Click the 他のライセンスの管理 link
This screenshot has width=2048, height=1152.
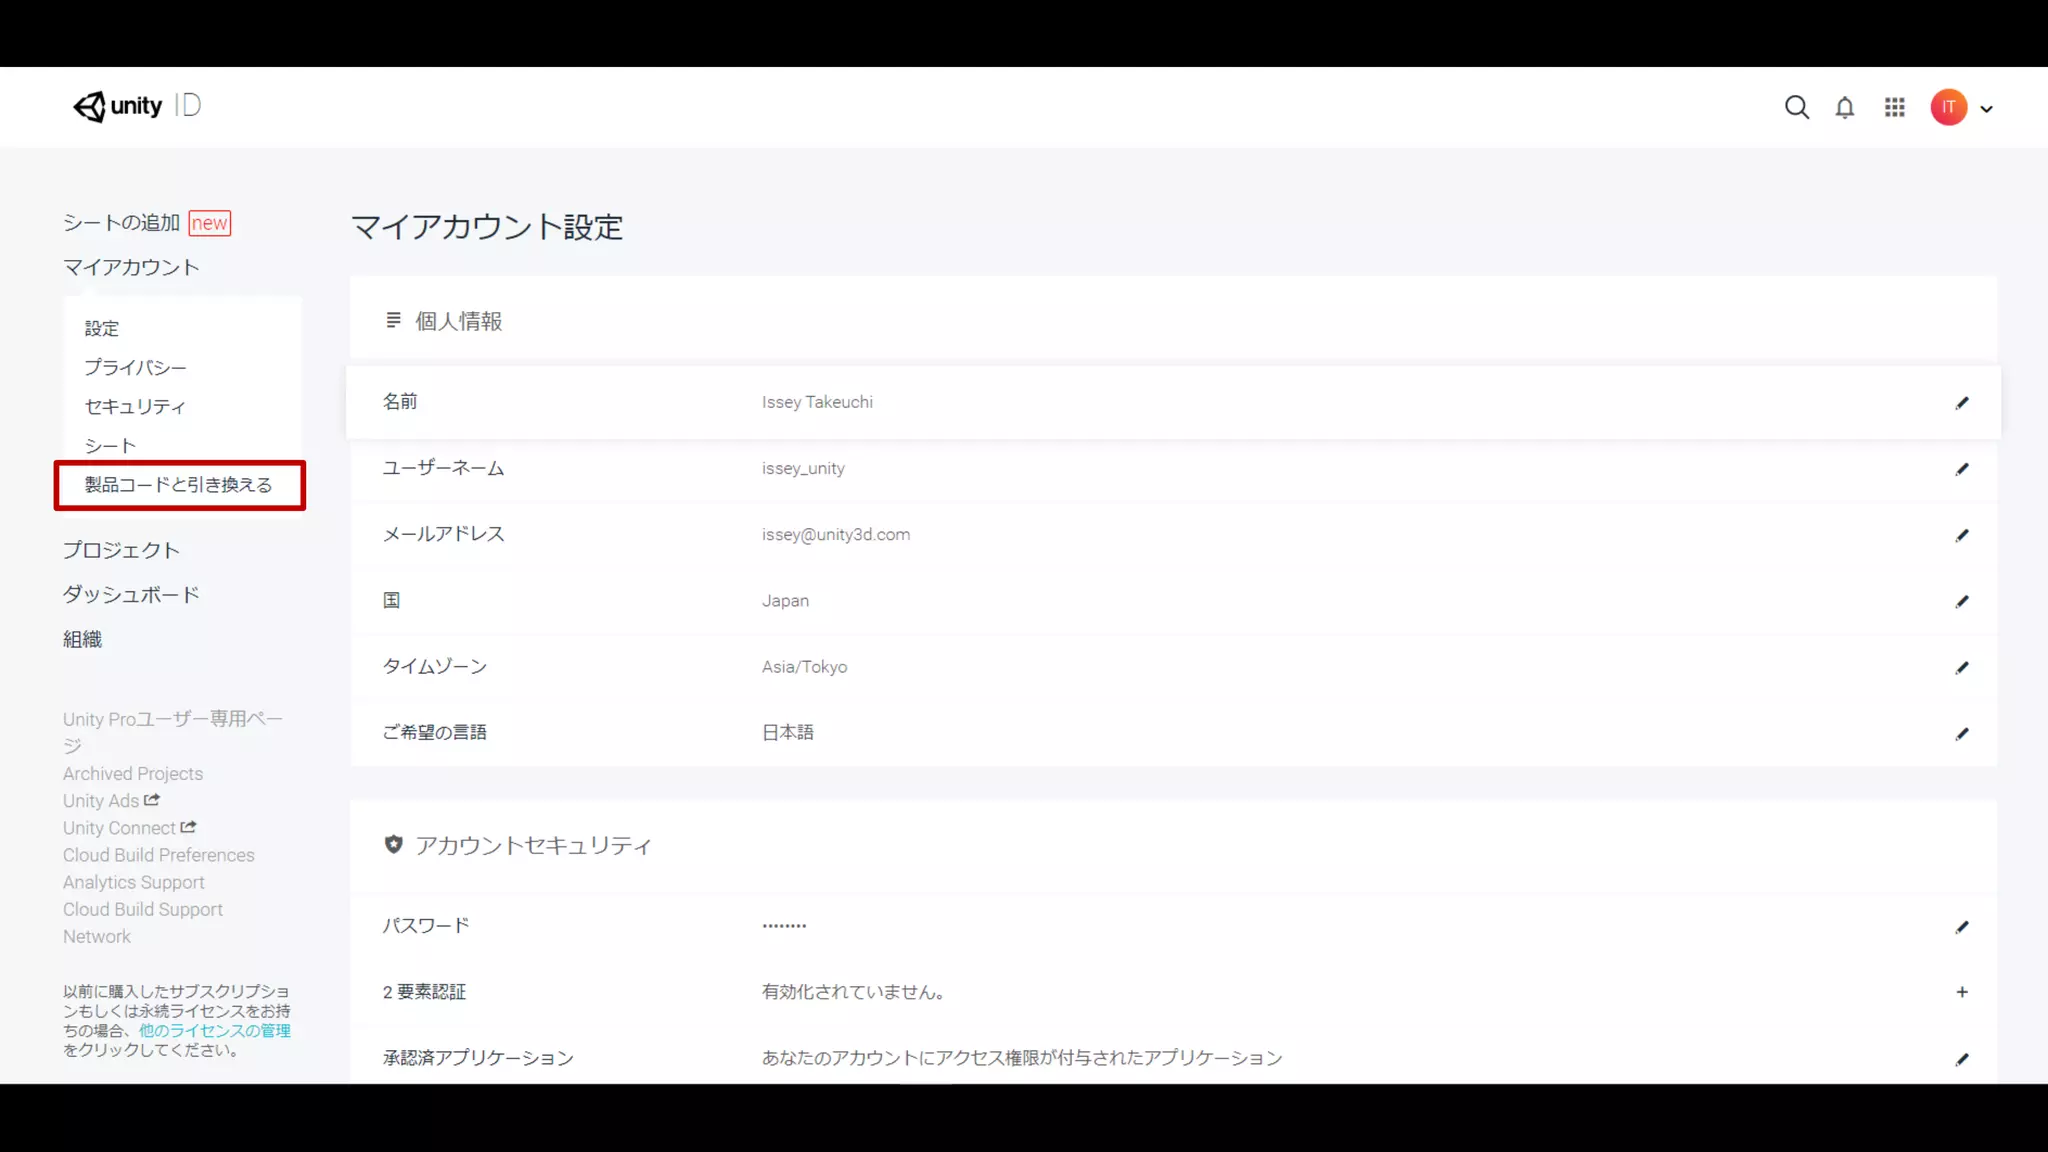[x=214, y=1030]
